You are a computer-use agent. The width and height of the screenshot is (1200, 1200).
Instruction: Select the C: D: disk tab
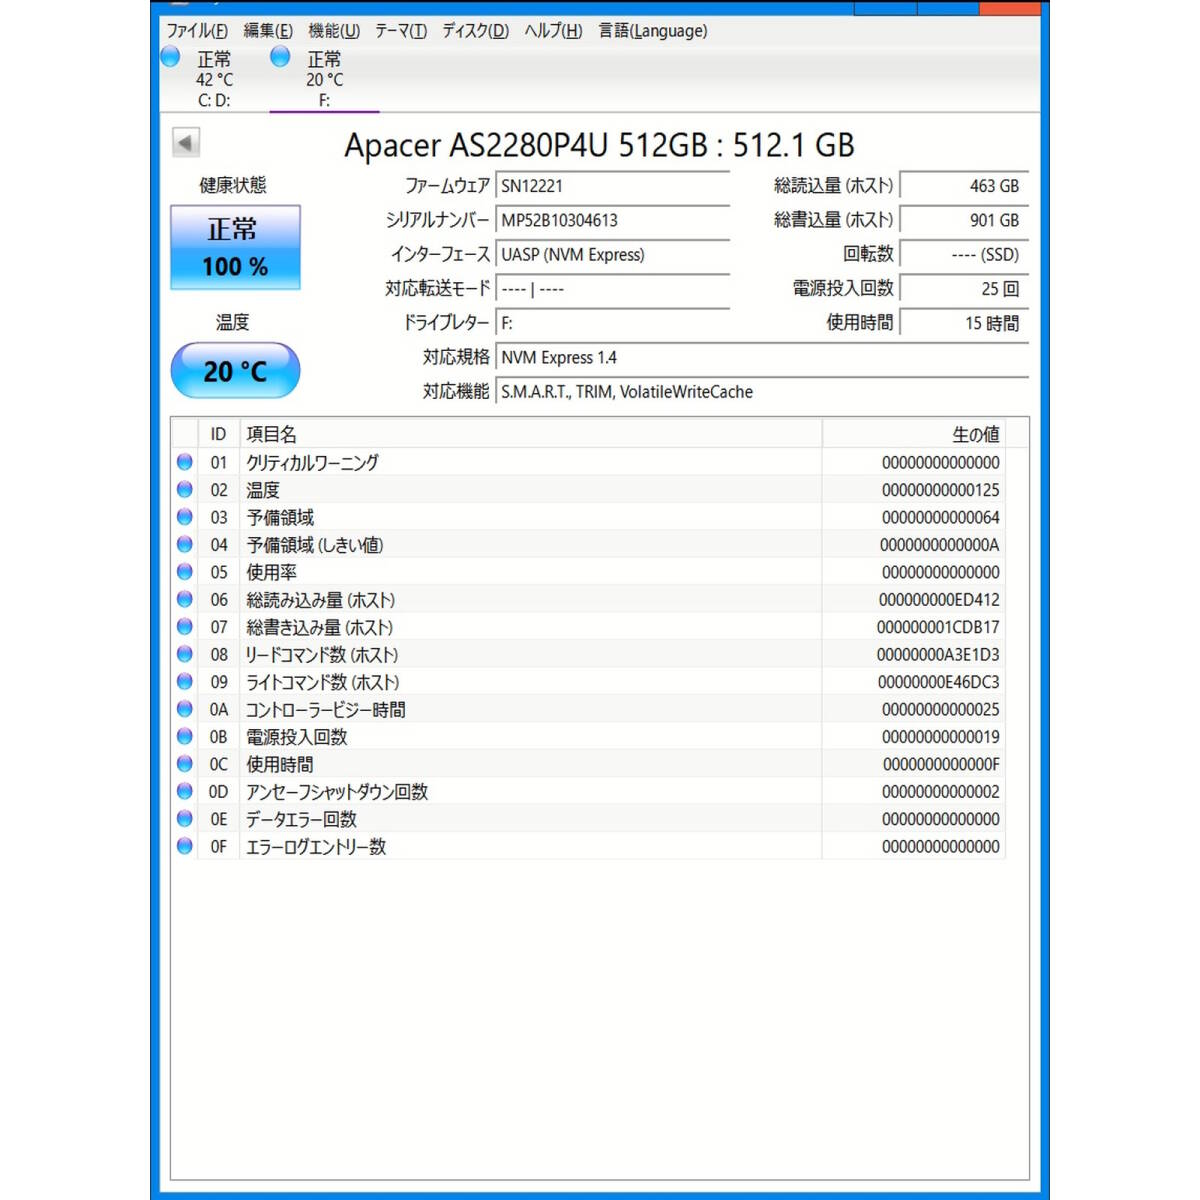click(x=214, y=79)
